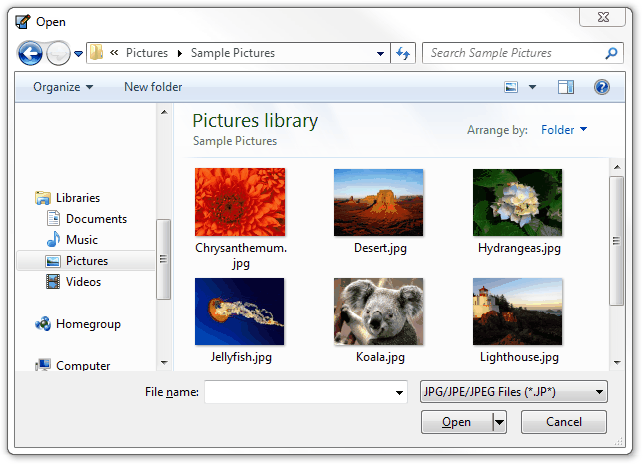Screen dimensions: 643x464
Task: Open the Arrange by Folder dropdown
Action: point(564,130)
